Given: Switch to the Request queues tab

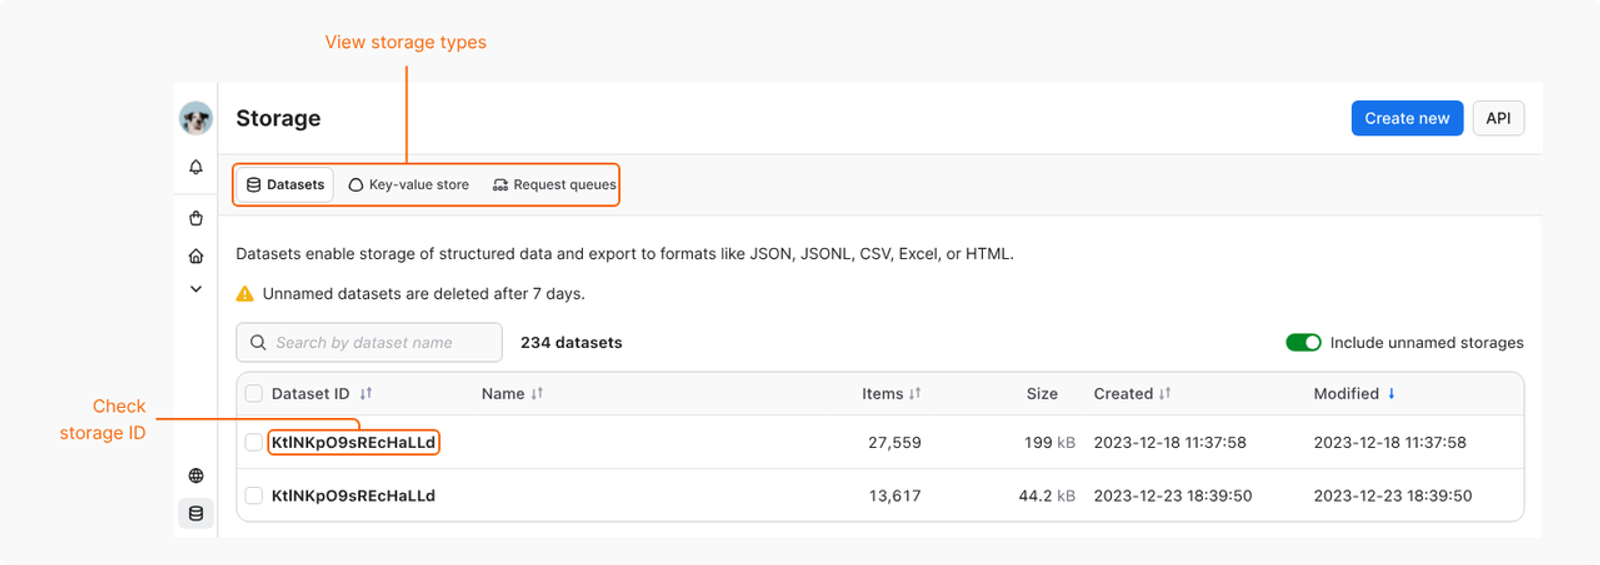Looking at the screenshot, I should [554, 185].
